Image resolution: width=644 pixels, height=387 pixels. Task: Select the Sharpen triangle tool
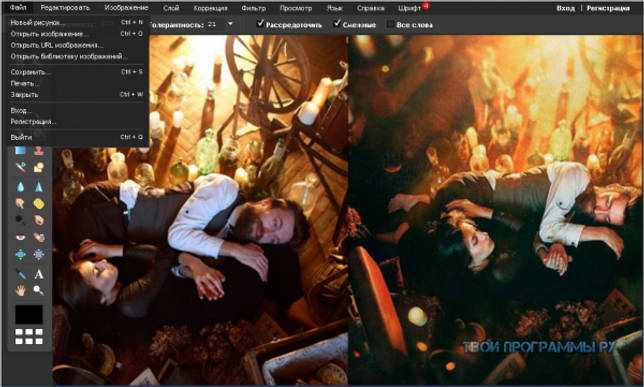click(x=39, y=187)
